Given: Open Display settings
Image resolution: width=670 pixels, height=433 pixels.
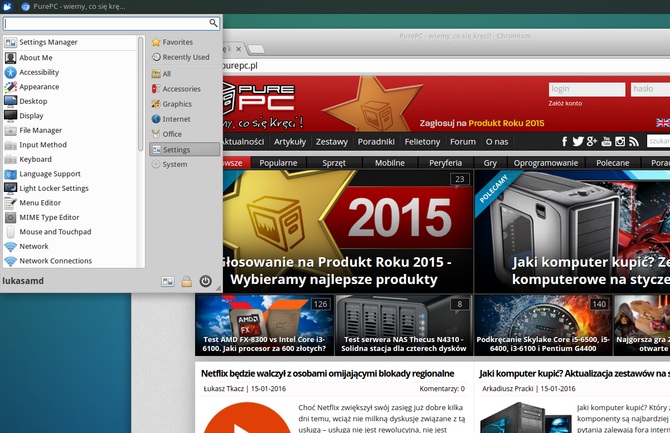Looking at the screenshot, I should point(70,116).
